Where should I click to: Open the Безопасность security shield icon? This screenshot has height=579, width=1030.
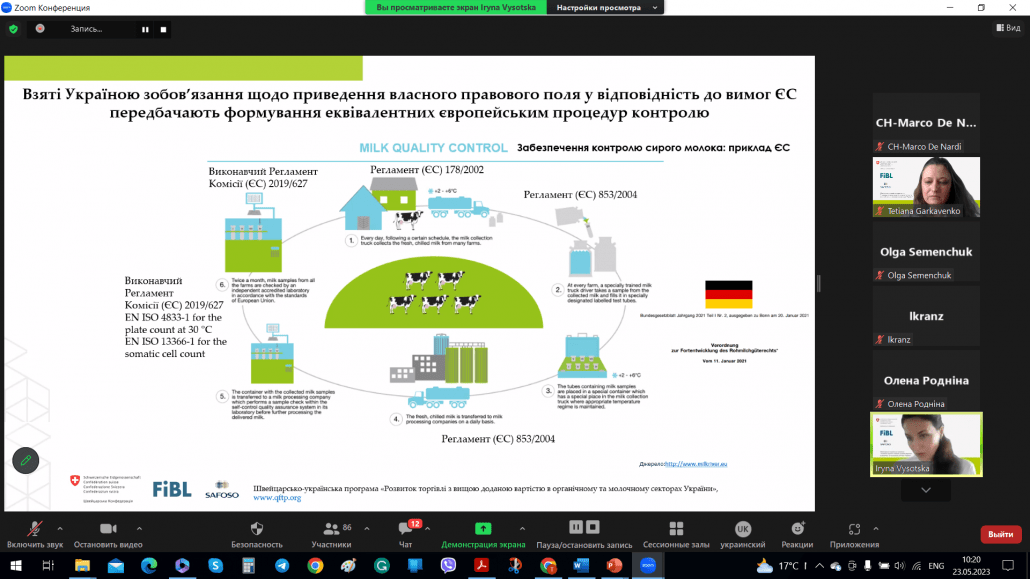257,531
